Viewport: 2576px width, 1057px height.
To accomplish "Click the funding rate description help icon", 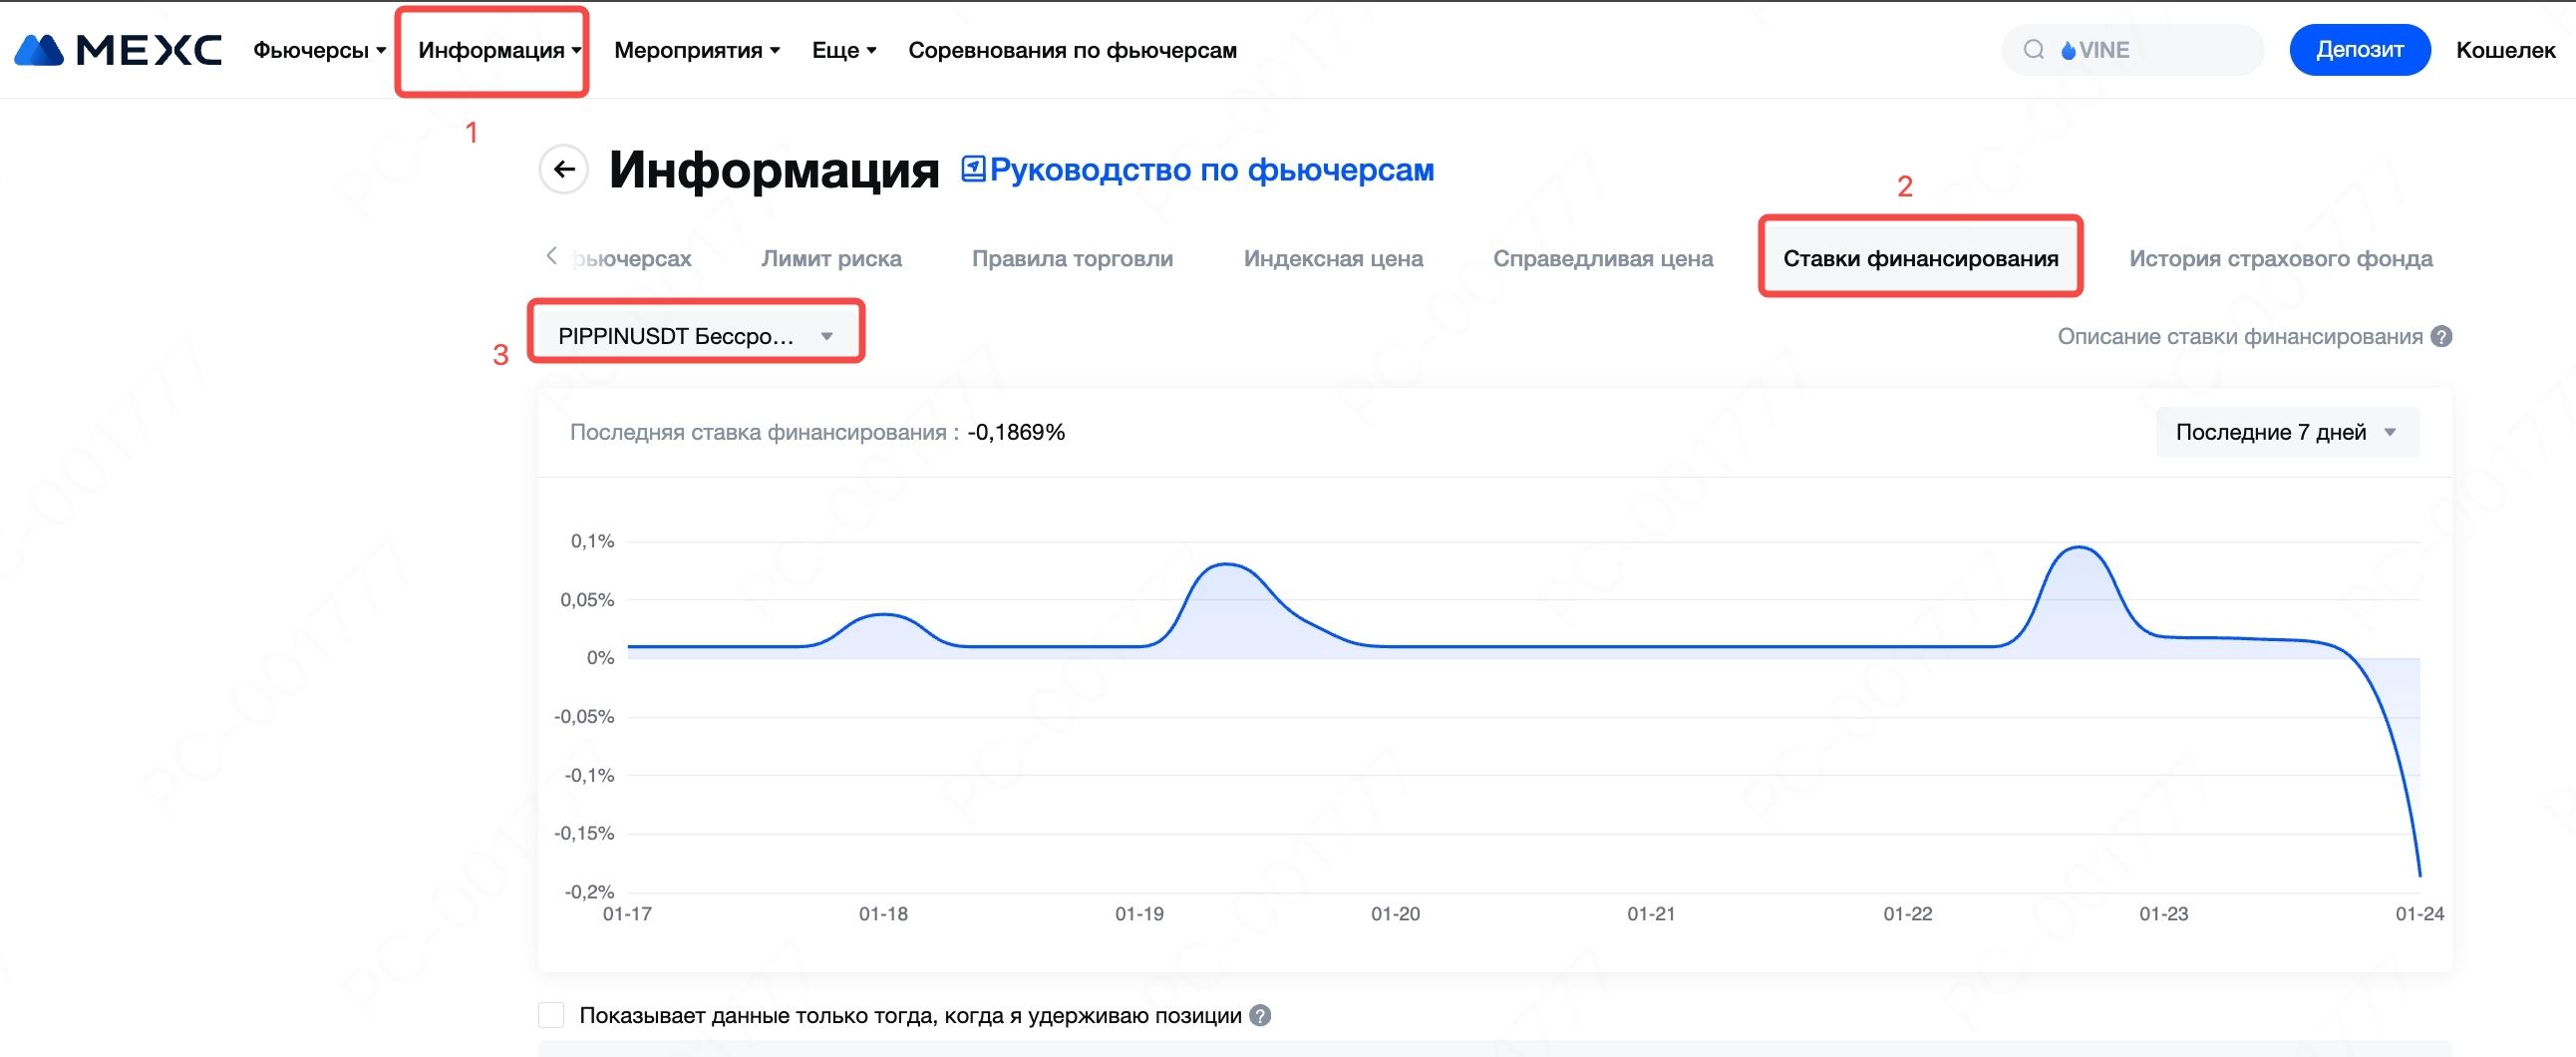I will tap(2441, 336).
